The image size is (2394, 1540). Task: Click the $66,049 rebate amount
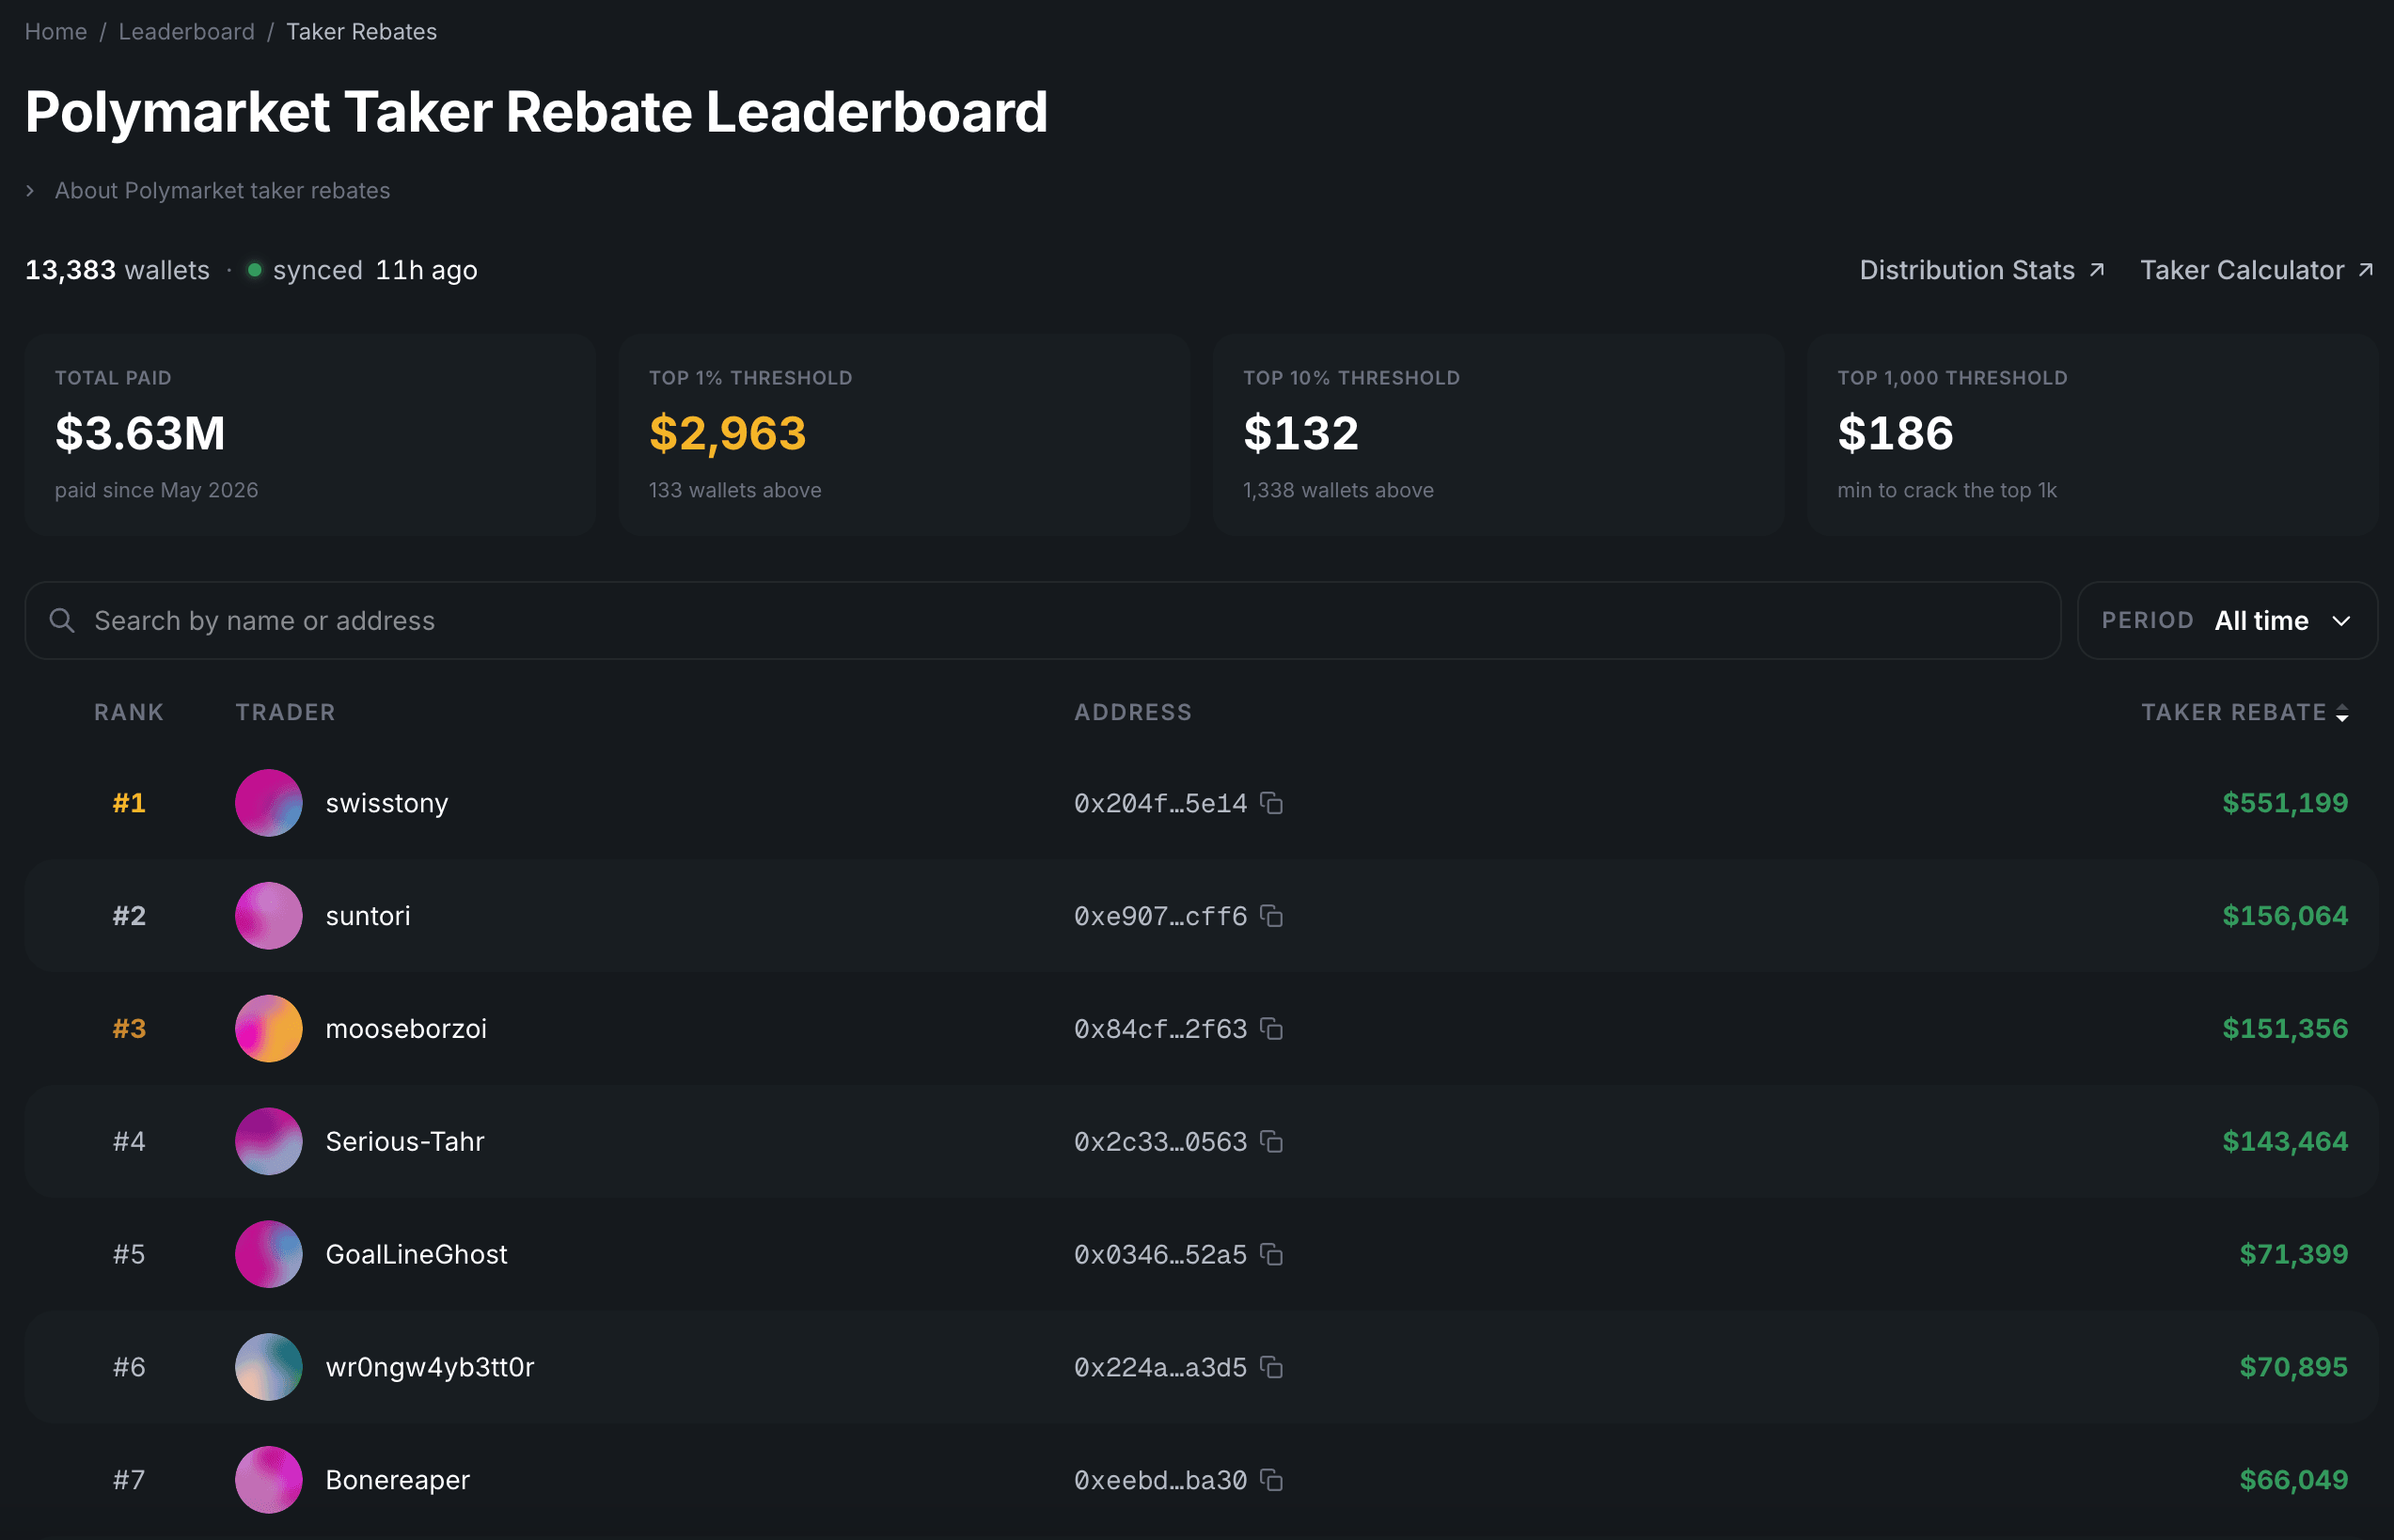click(x=2293, y=1480)
